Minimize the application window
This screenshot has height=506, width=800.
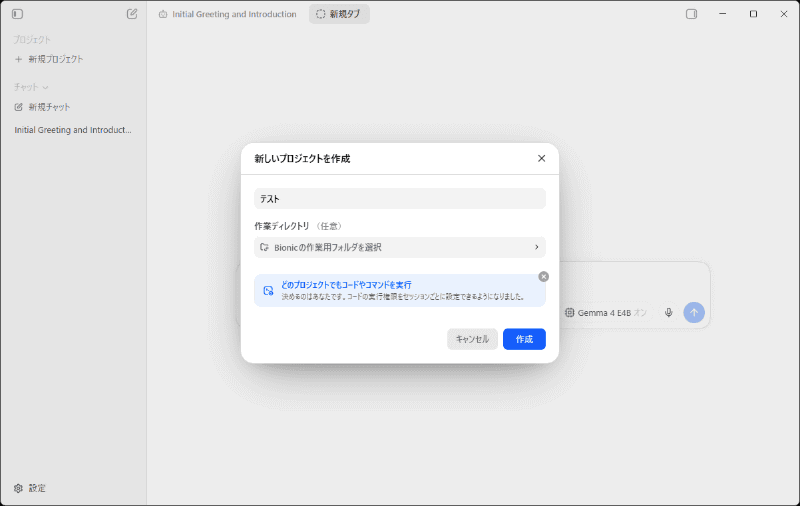[x=722, y=14]
